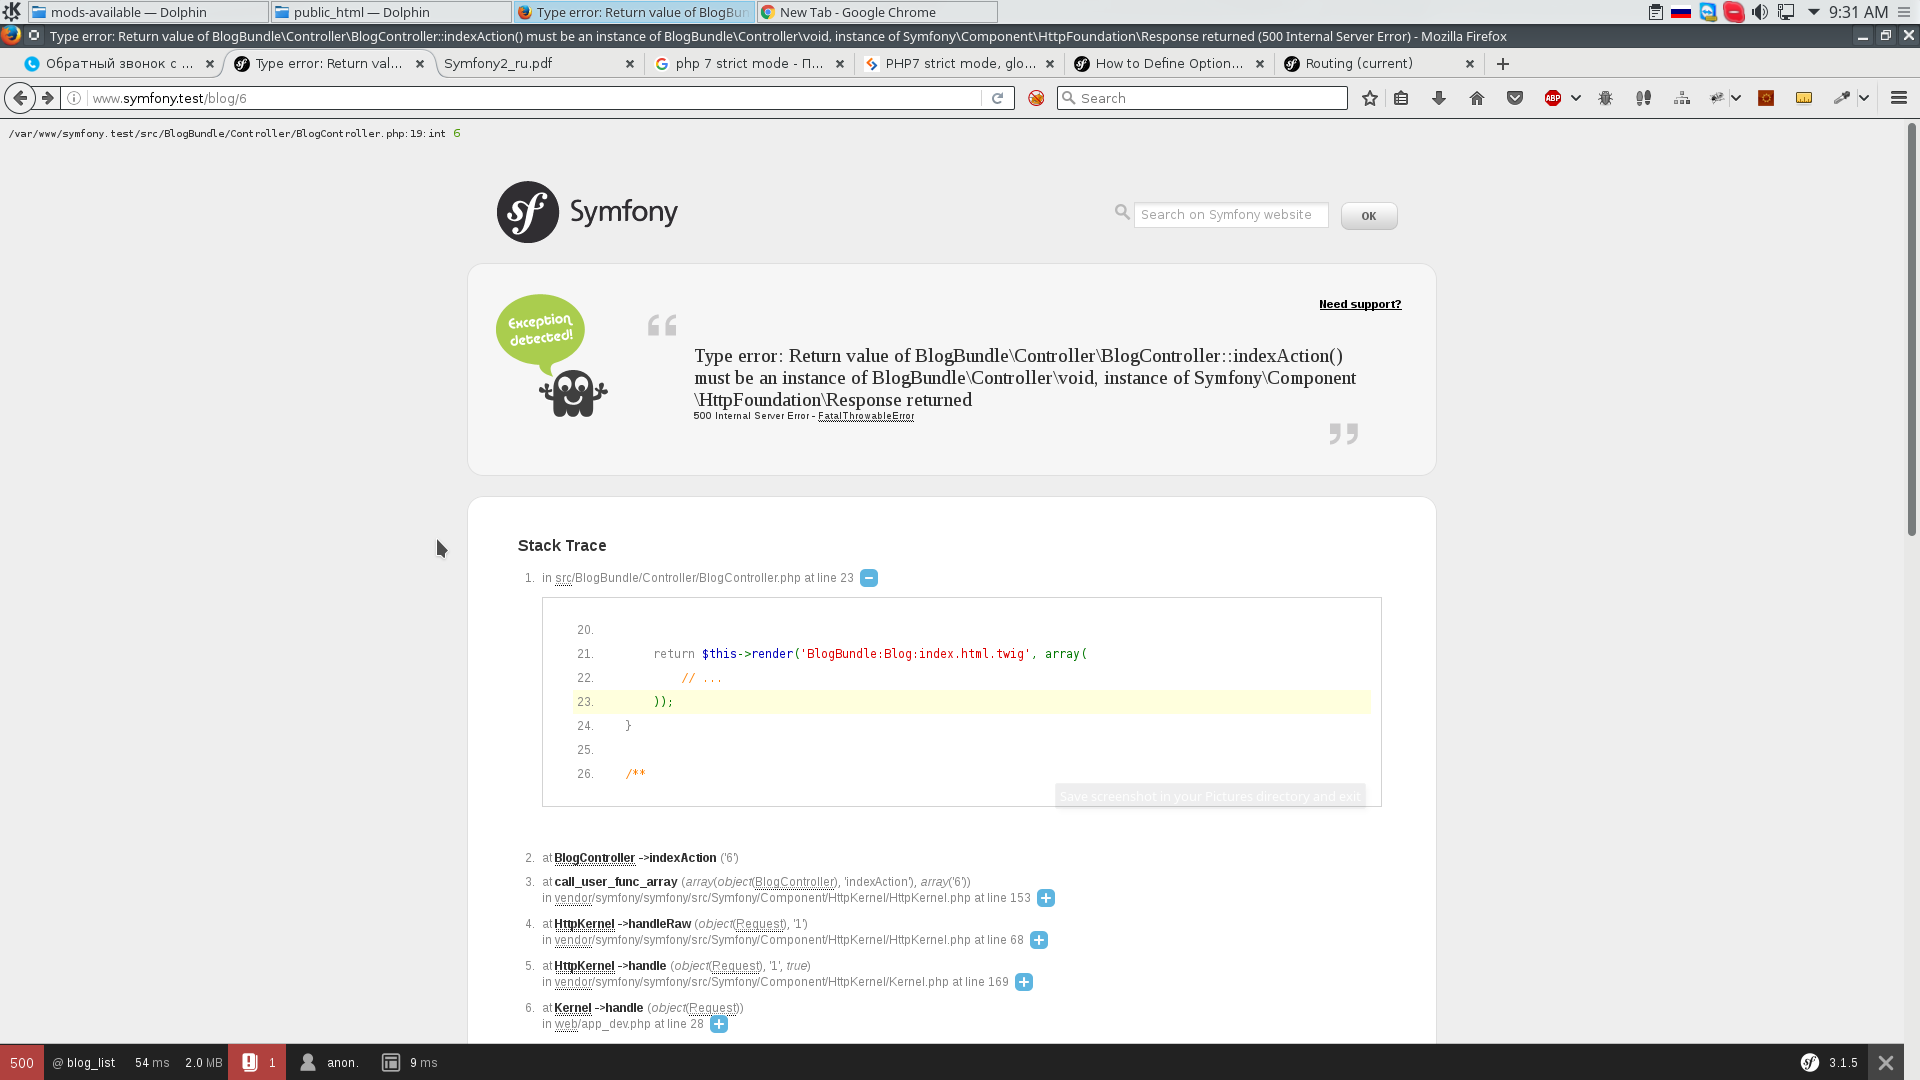
Task: Open the downloads arrow icon
Action: click(x=1439, y=98)
